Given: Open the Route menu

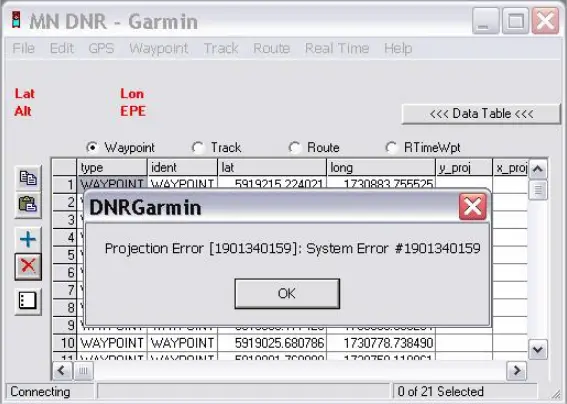Looking at the screenshot, I should click(272, 48).
